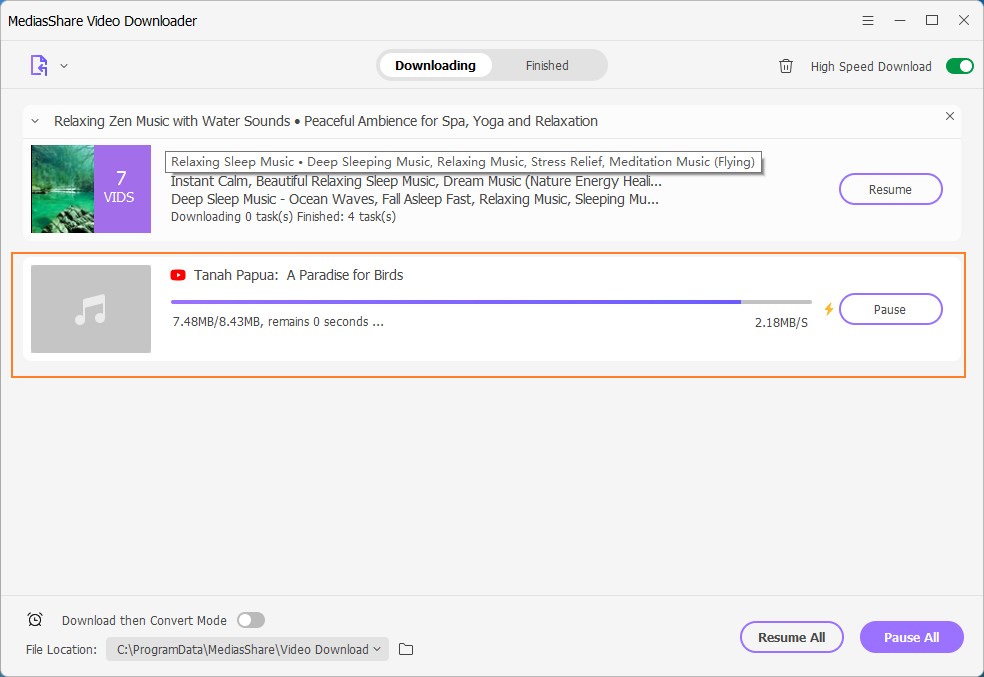
Task: Click the trash delete icon
Action: [x=786, y=66]
